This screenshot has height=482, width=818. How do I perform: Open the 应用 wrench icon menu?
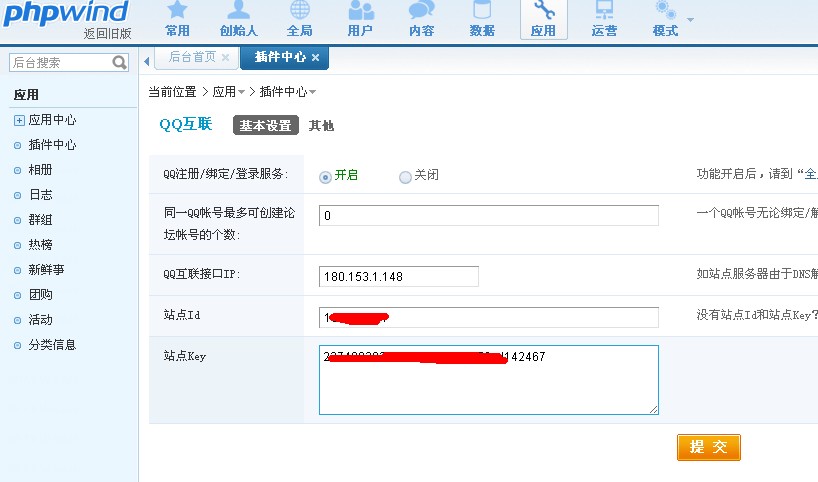tap(544, 19)
